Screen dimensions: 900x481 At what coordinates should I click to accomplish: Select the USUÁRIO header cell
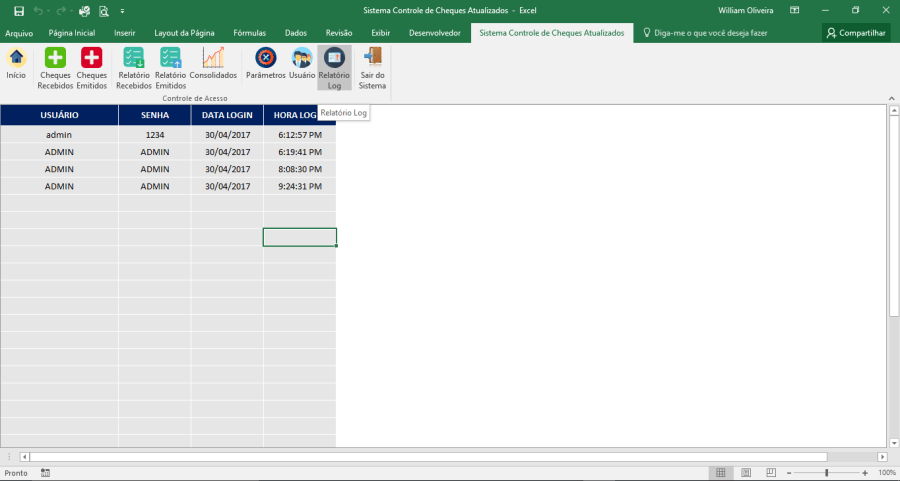[59, 115]
